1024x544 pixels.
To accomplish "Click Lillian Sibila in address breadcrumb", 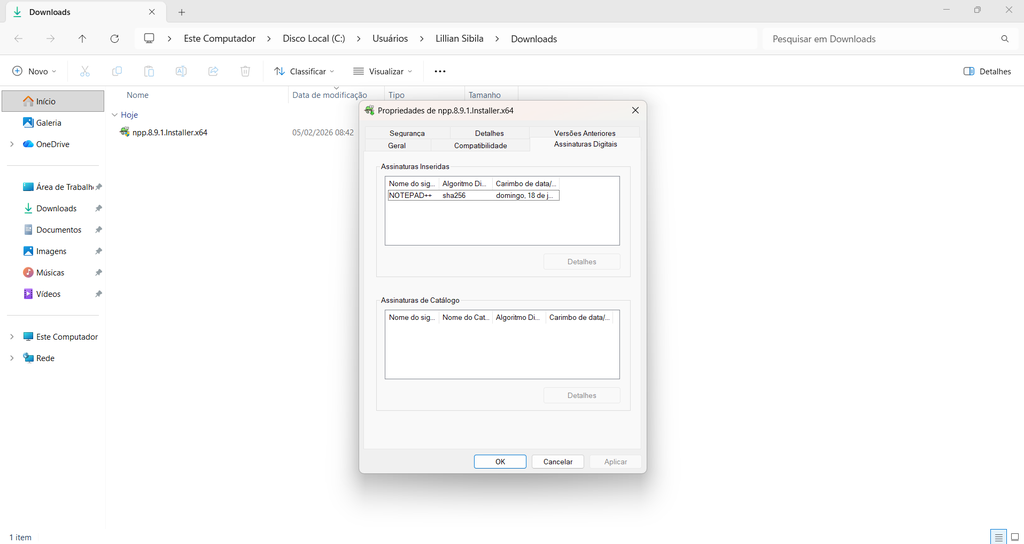I will 459,39.
